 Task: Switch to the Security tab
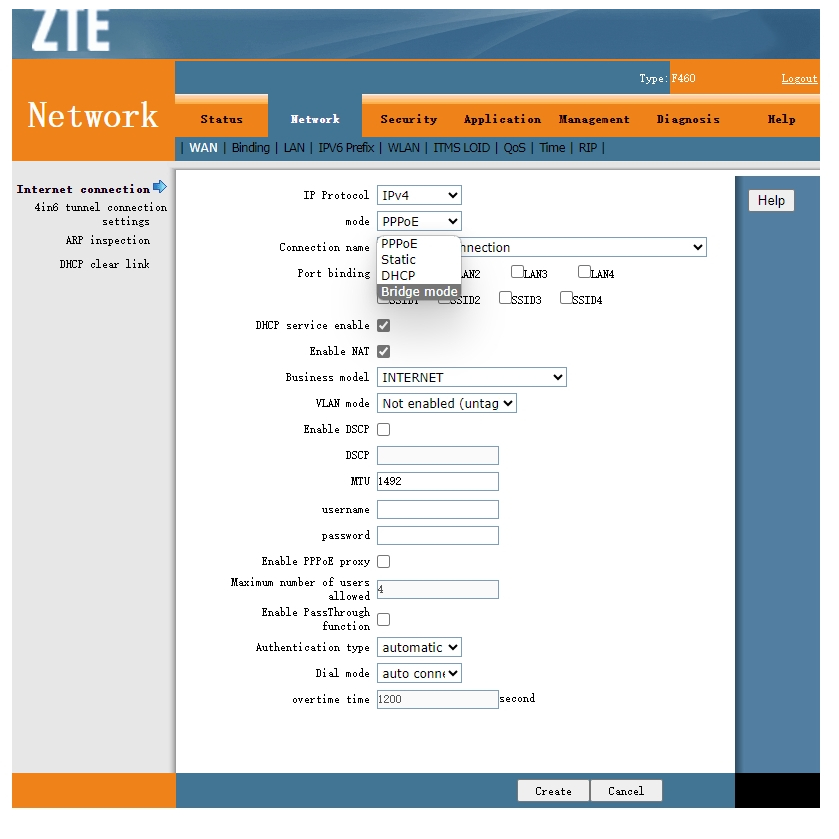pyautogui.click(x=408, y=119)
